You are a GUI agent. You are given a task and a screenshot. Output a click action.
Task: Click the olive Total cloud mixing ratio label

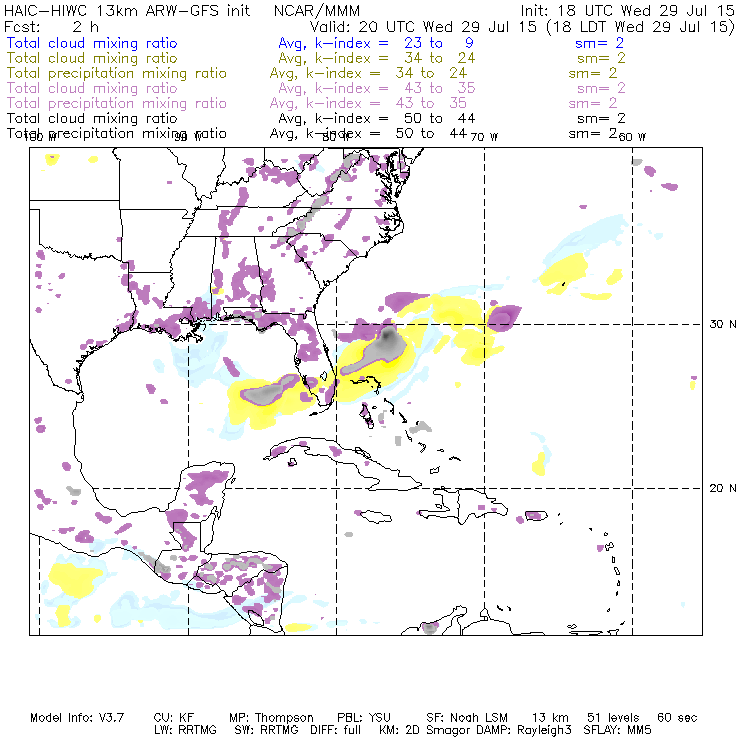(x=92, y=58)
